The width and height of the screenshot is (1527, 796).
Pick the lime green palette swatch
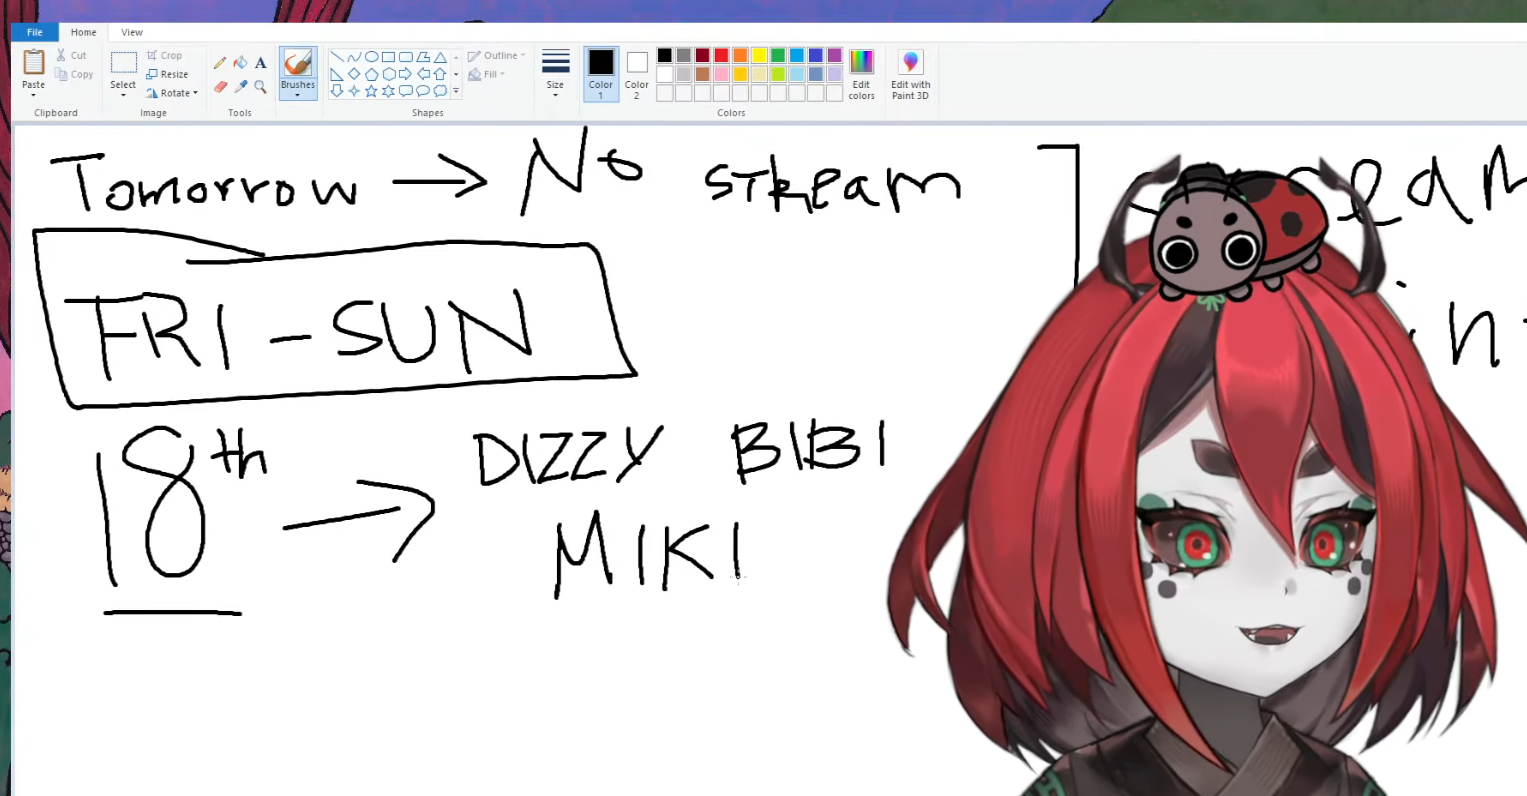tap(778, 74)
